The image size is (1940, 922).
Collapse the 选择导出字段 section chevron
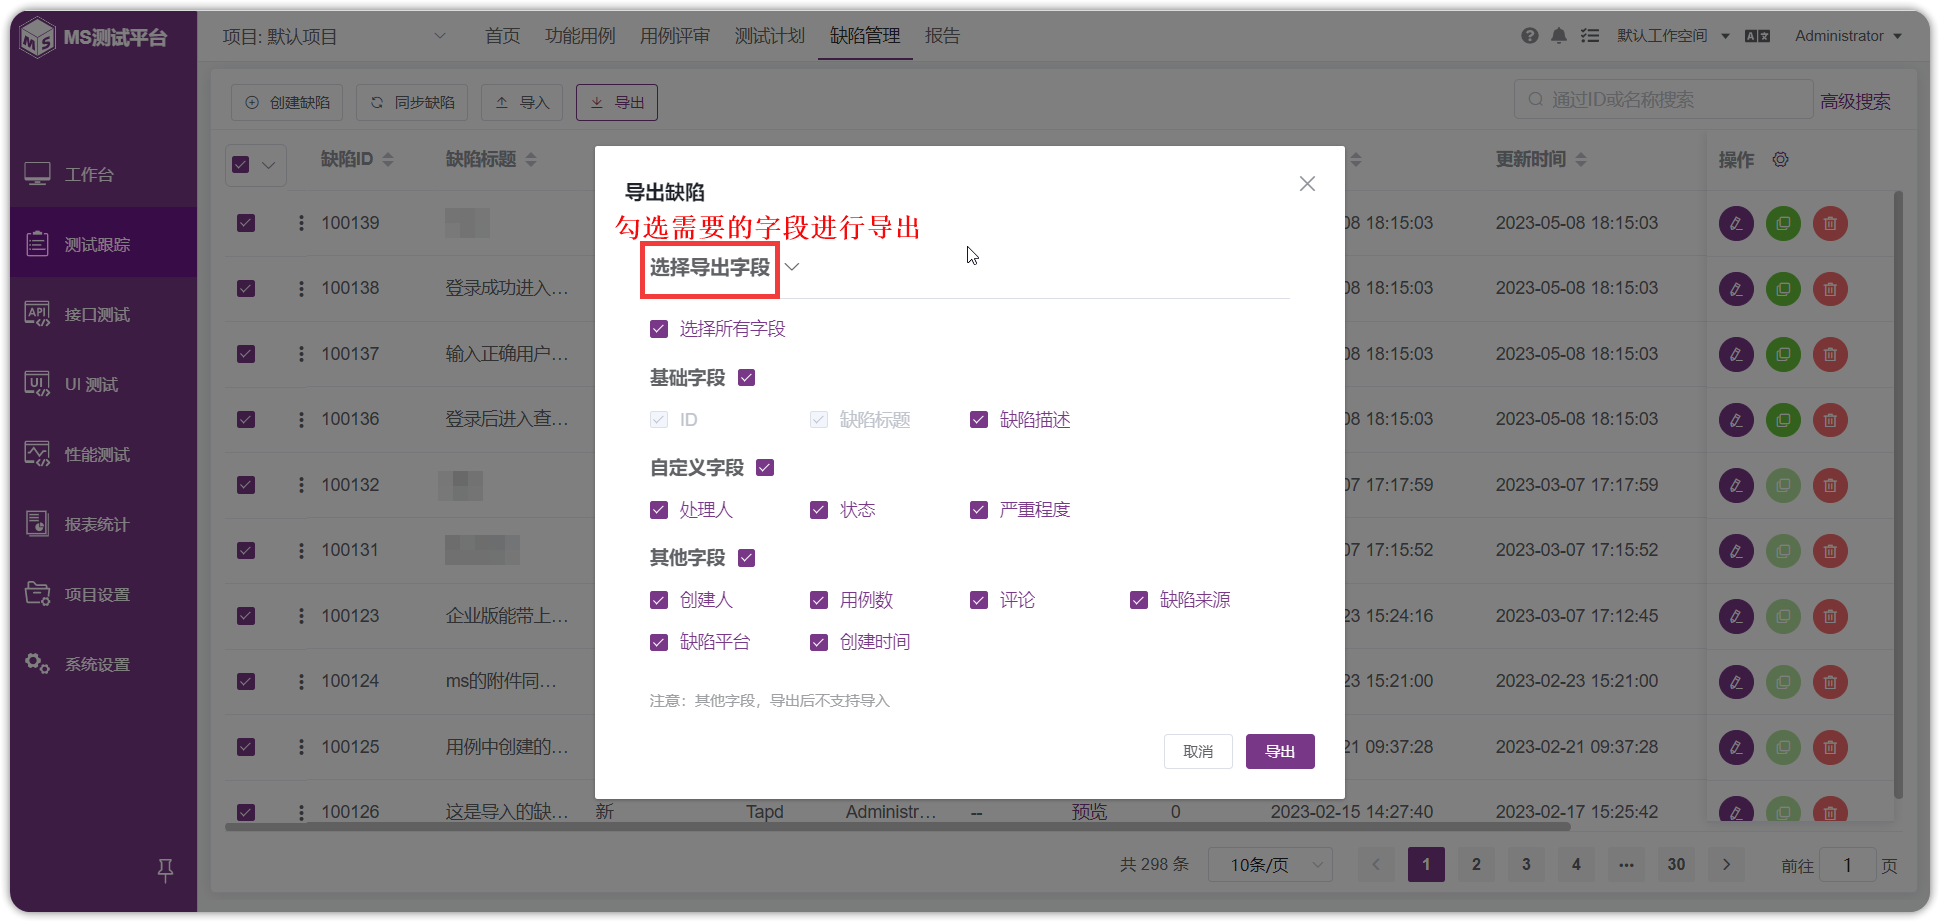click(792, 267)
